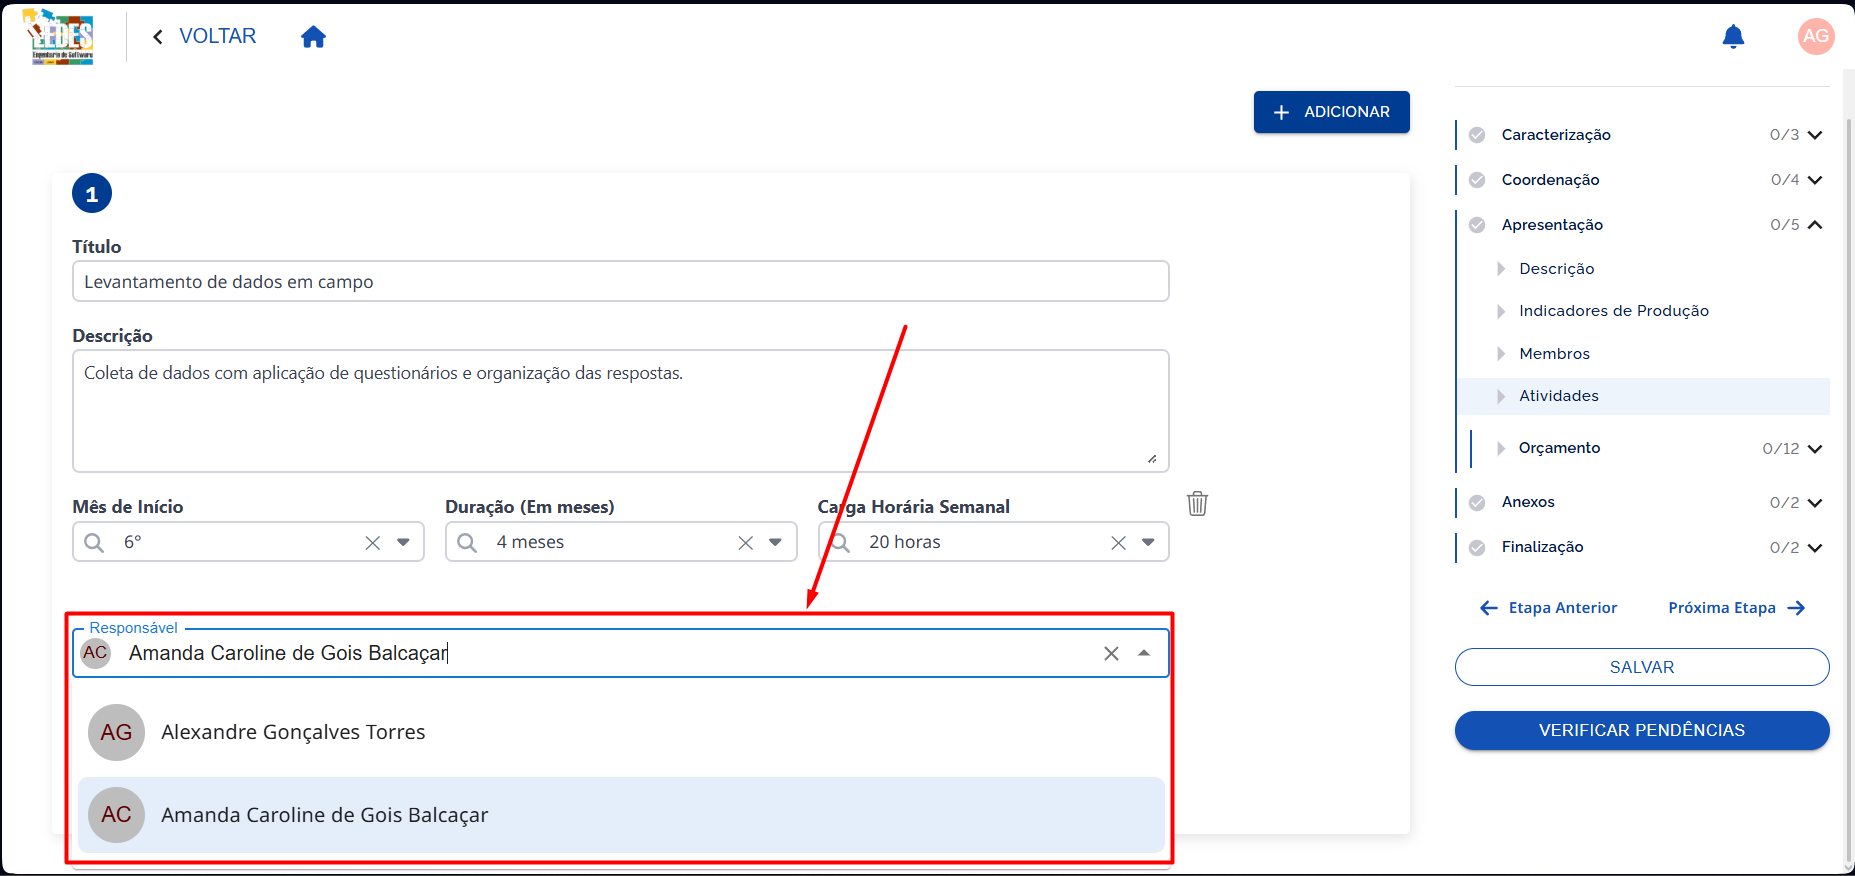Click the Apresentação status check icon
This screenshot has width=1855, height=876.
[1477, 225]
